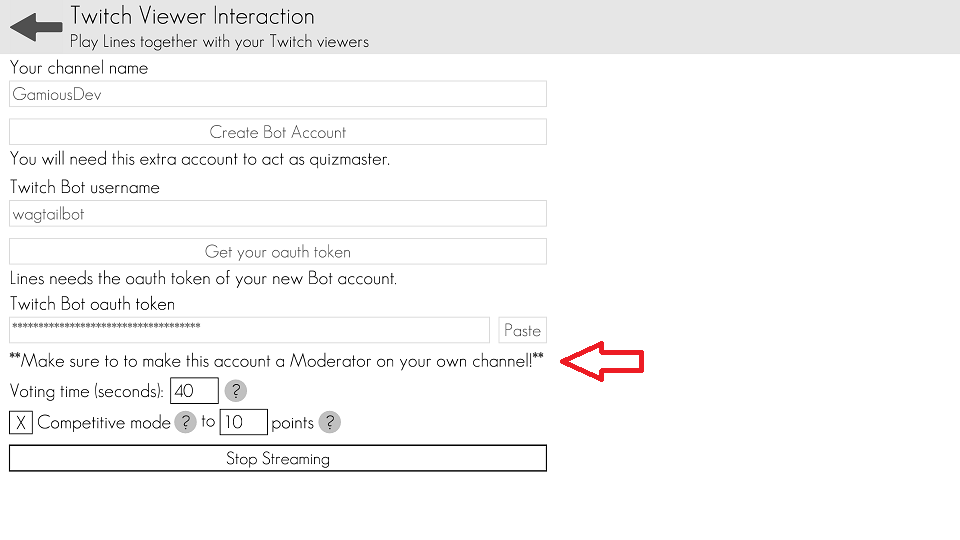Open help for Voting time
This screenshot has height=540, width=960.
(x=235, y=390)
